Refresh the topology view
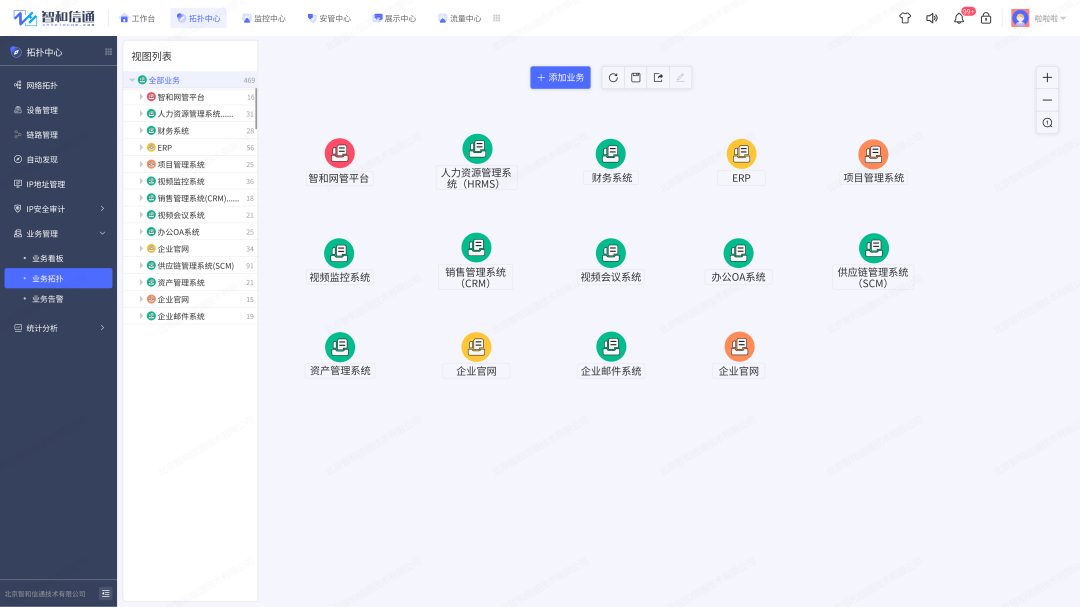1080x607 pixels. click(613, 77)
